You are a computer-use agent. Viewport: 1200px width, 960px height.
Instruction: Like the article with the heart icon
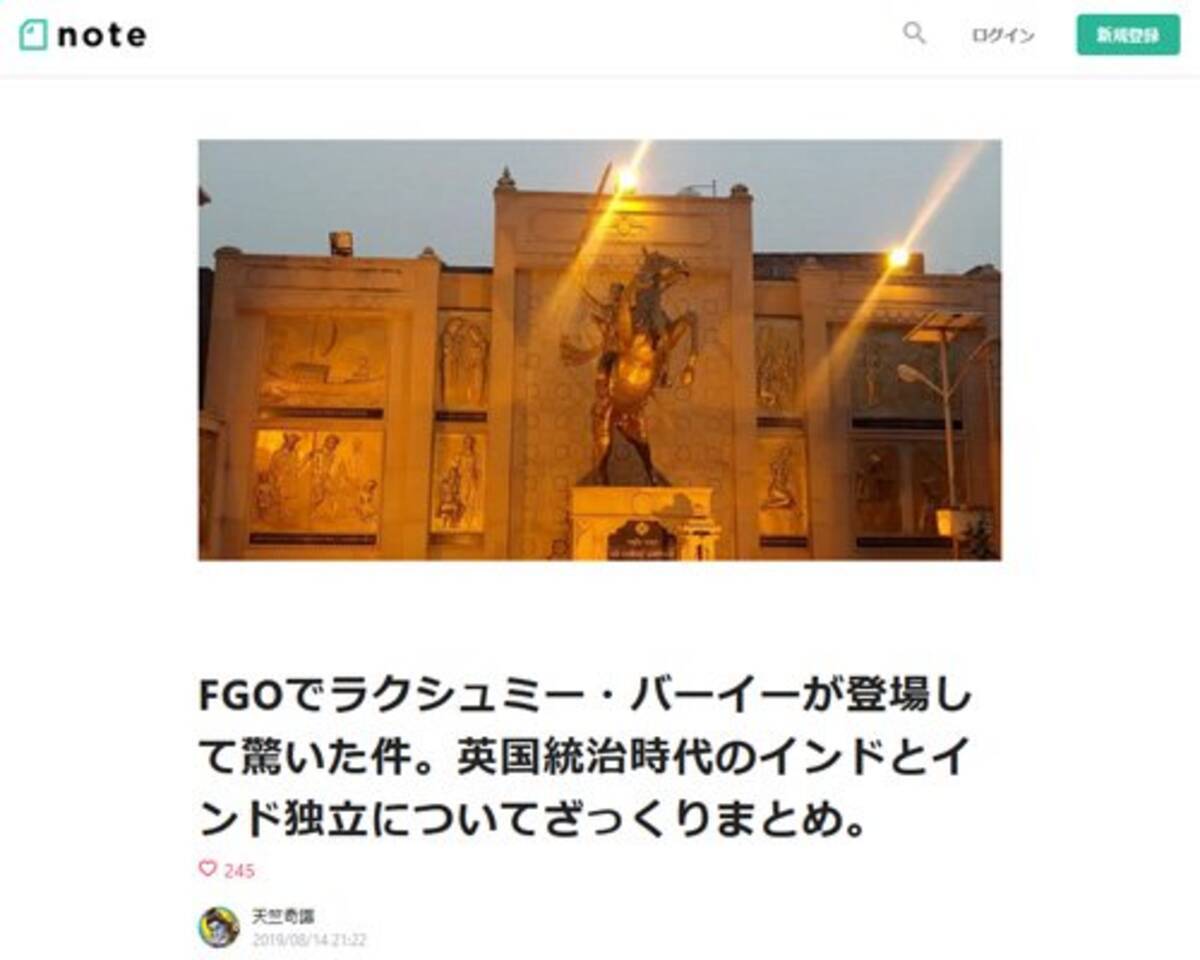(x=207, y=869)
